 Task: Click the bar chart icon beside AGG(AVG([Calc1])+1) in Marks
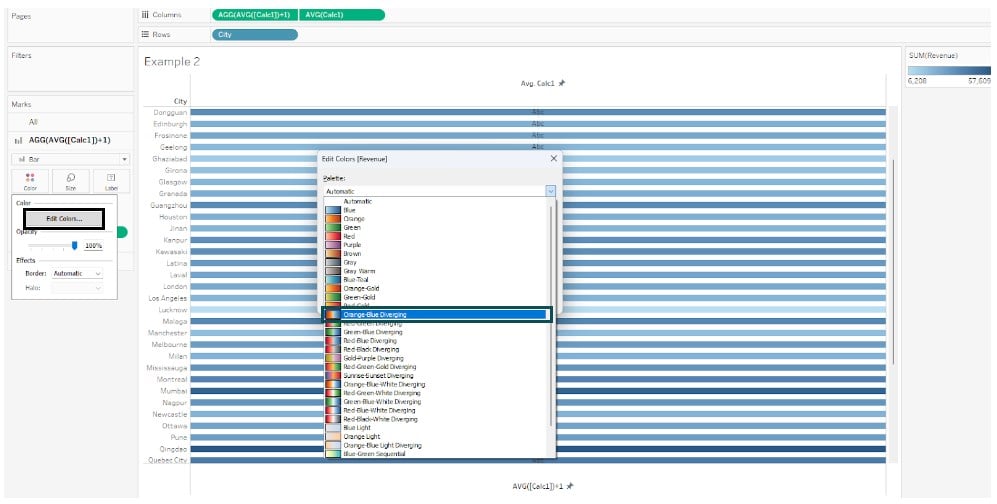(x=18, y=140)
